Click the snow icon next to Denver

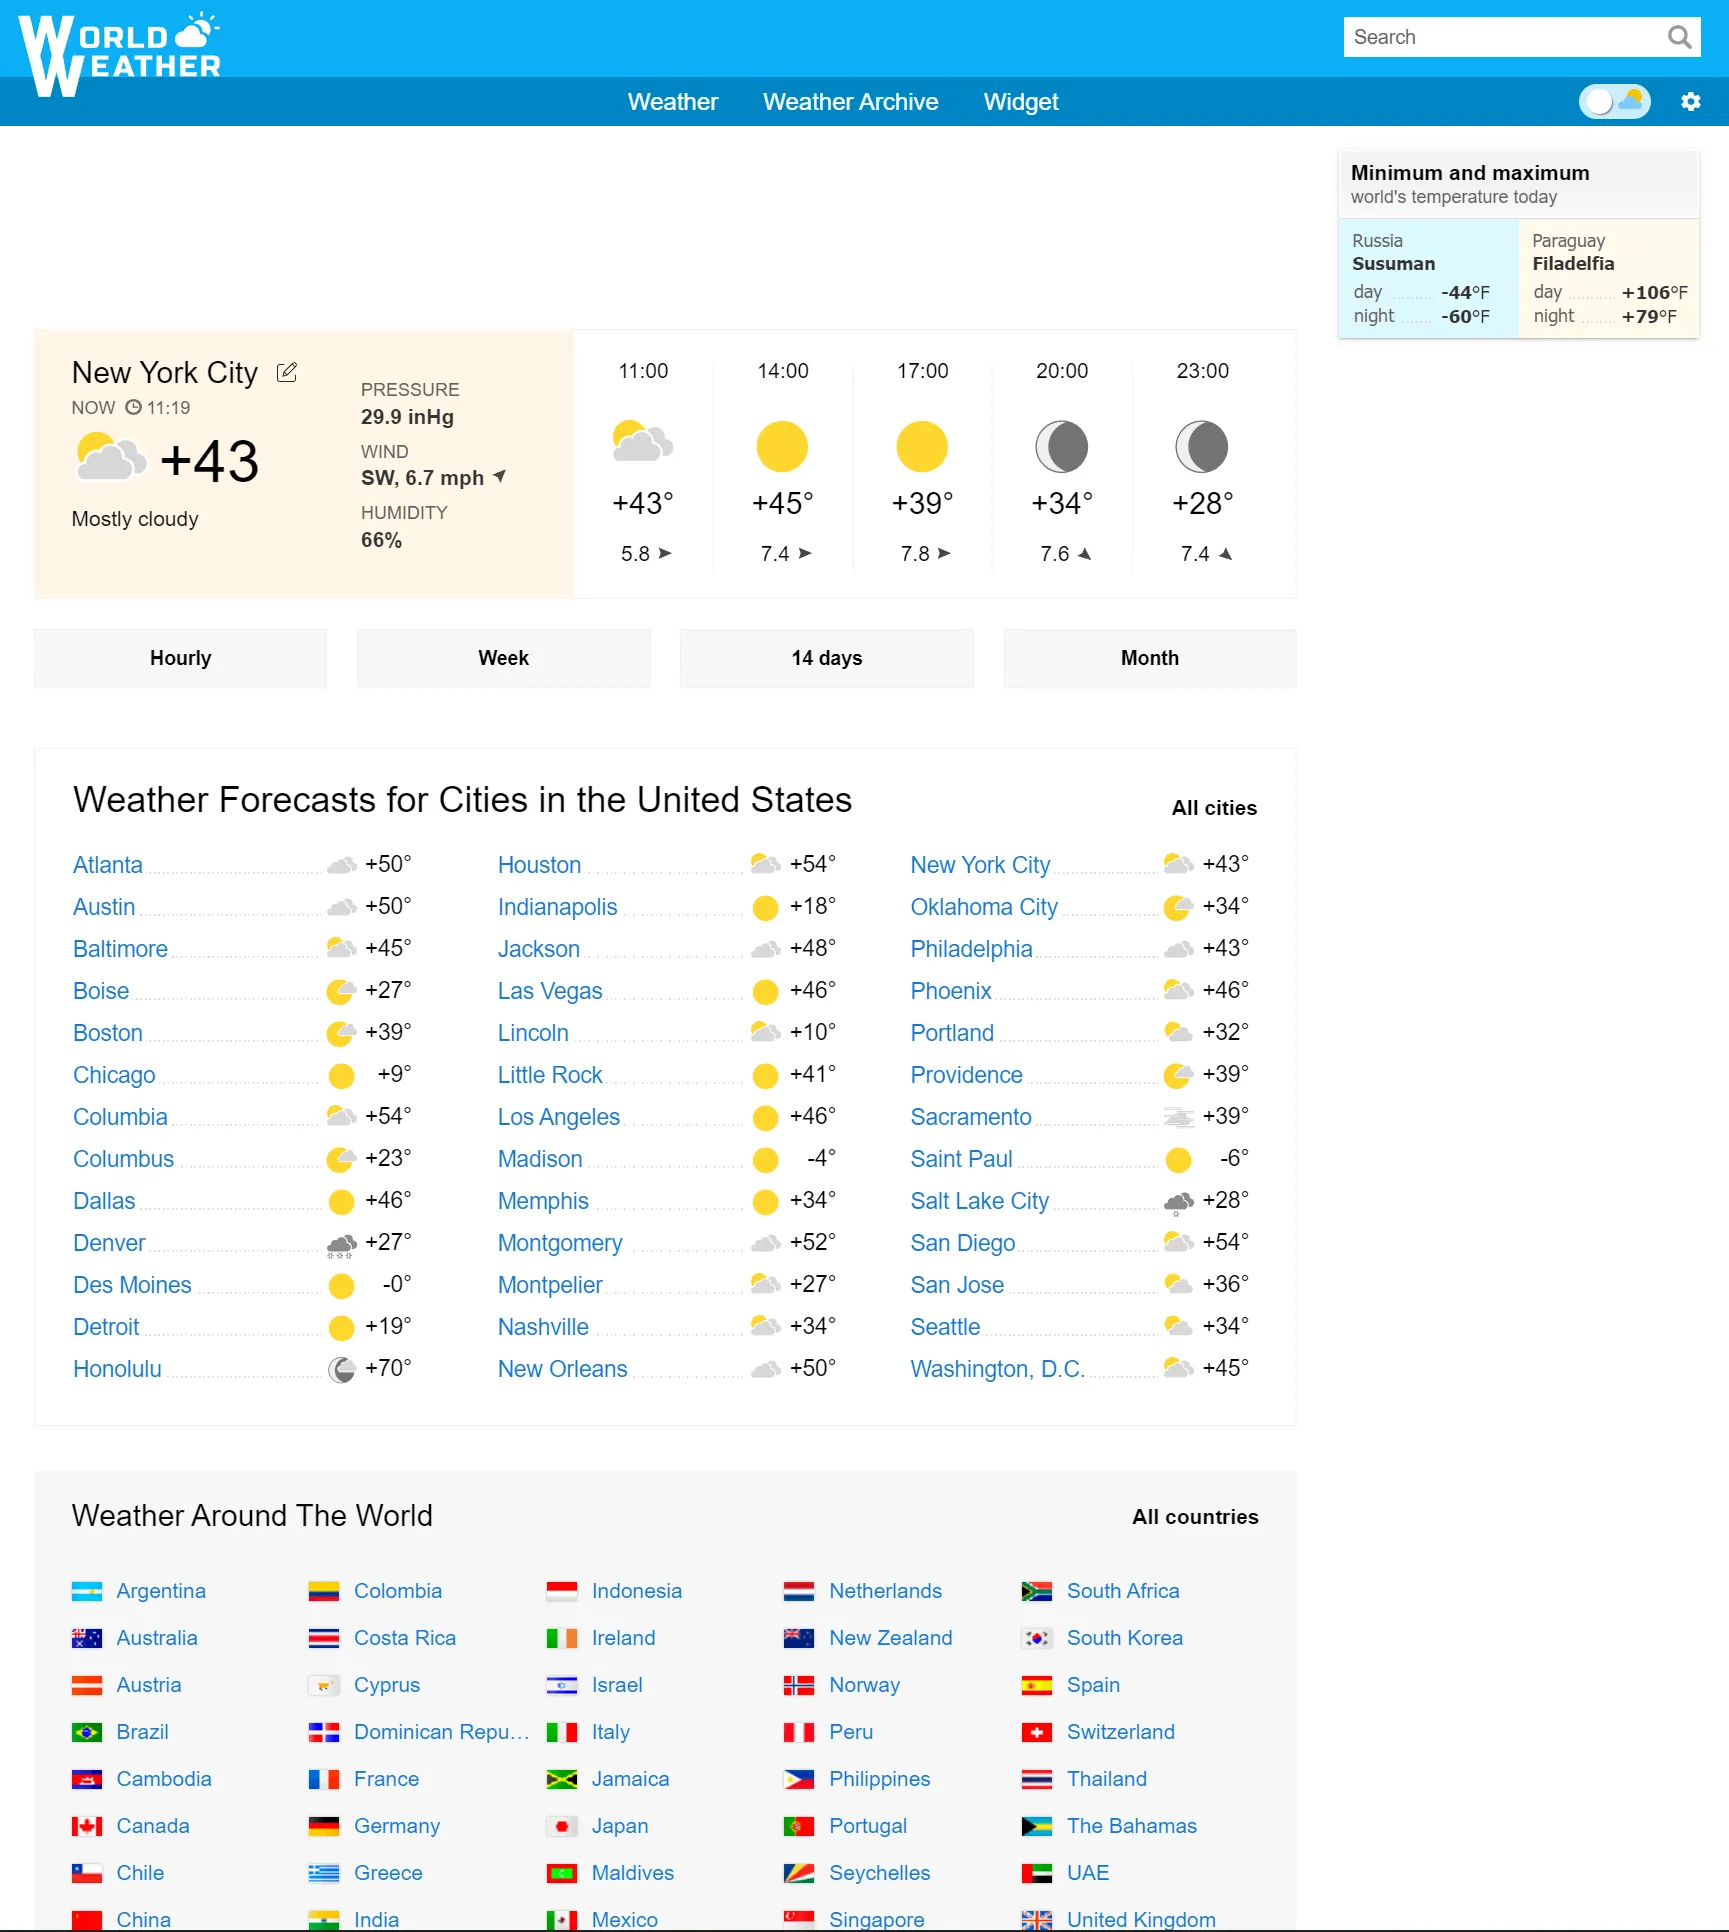point(341,1243)
